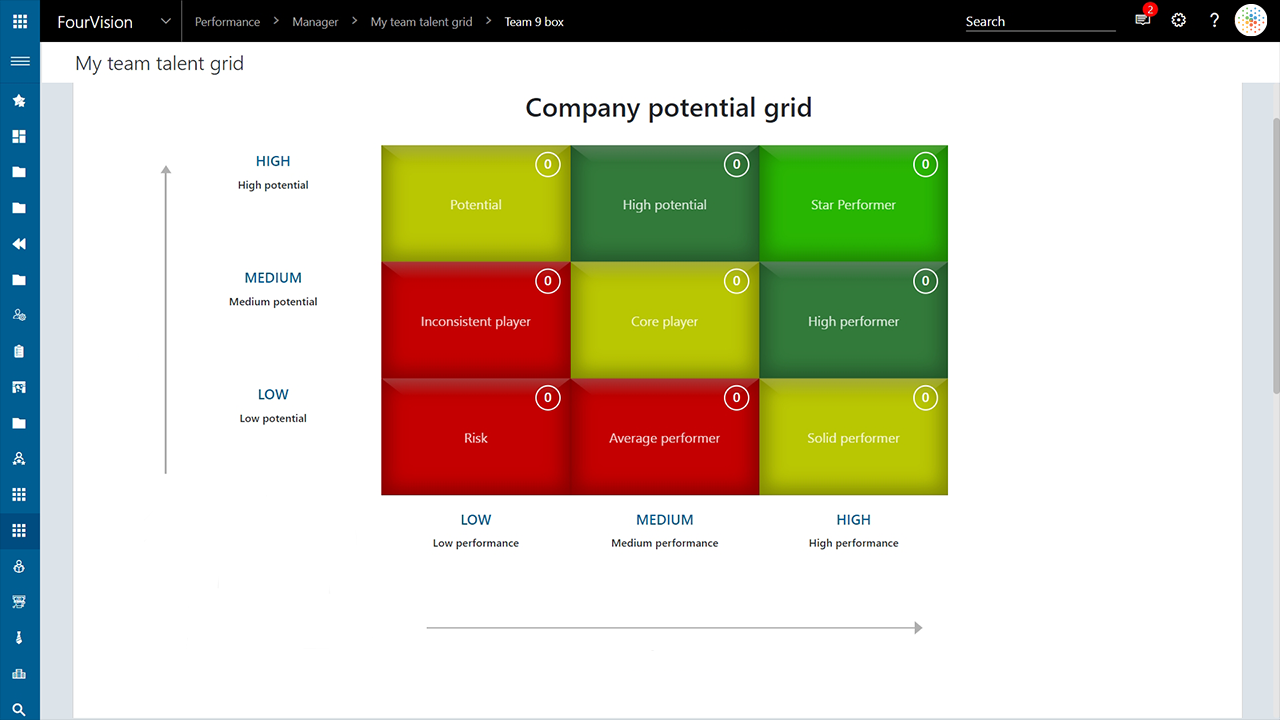This screenshot has height=720, width=1280.
Task: Click the count badge on Core player
Action: (736, 281)
